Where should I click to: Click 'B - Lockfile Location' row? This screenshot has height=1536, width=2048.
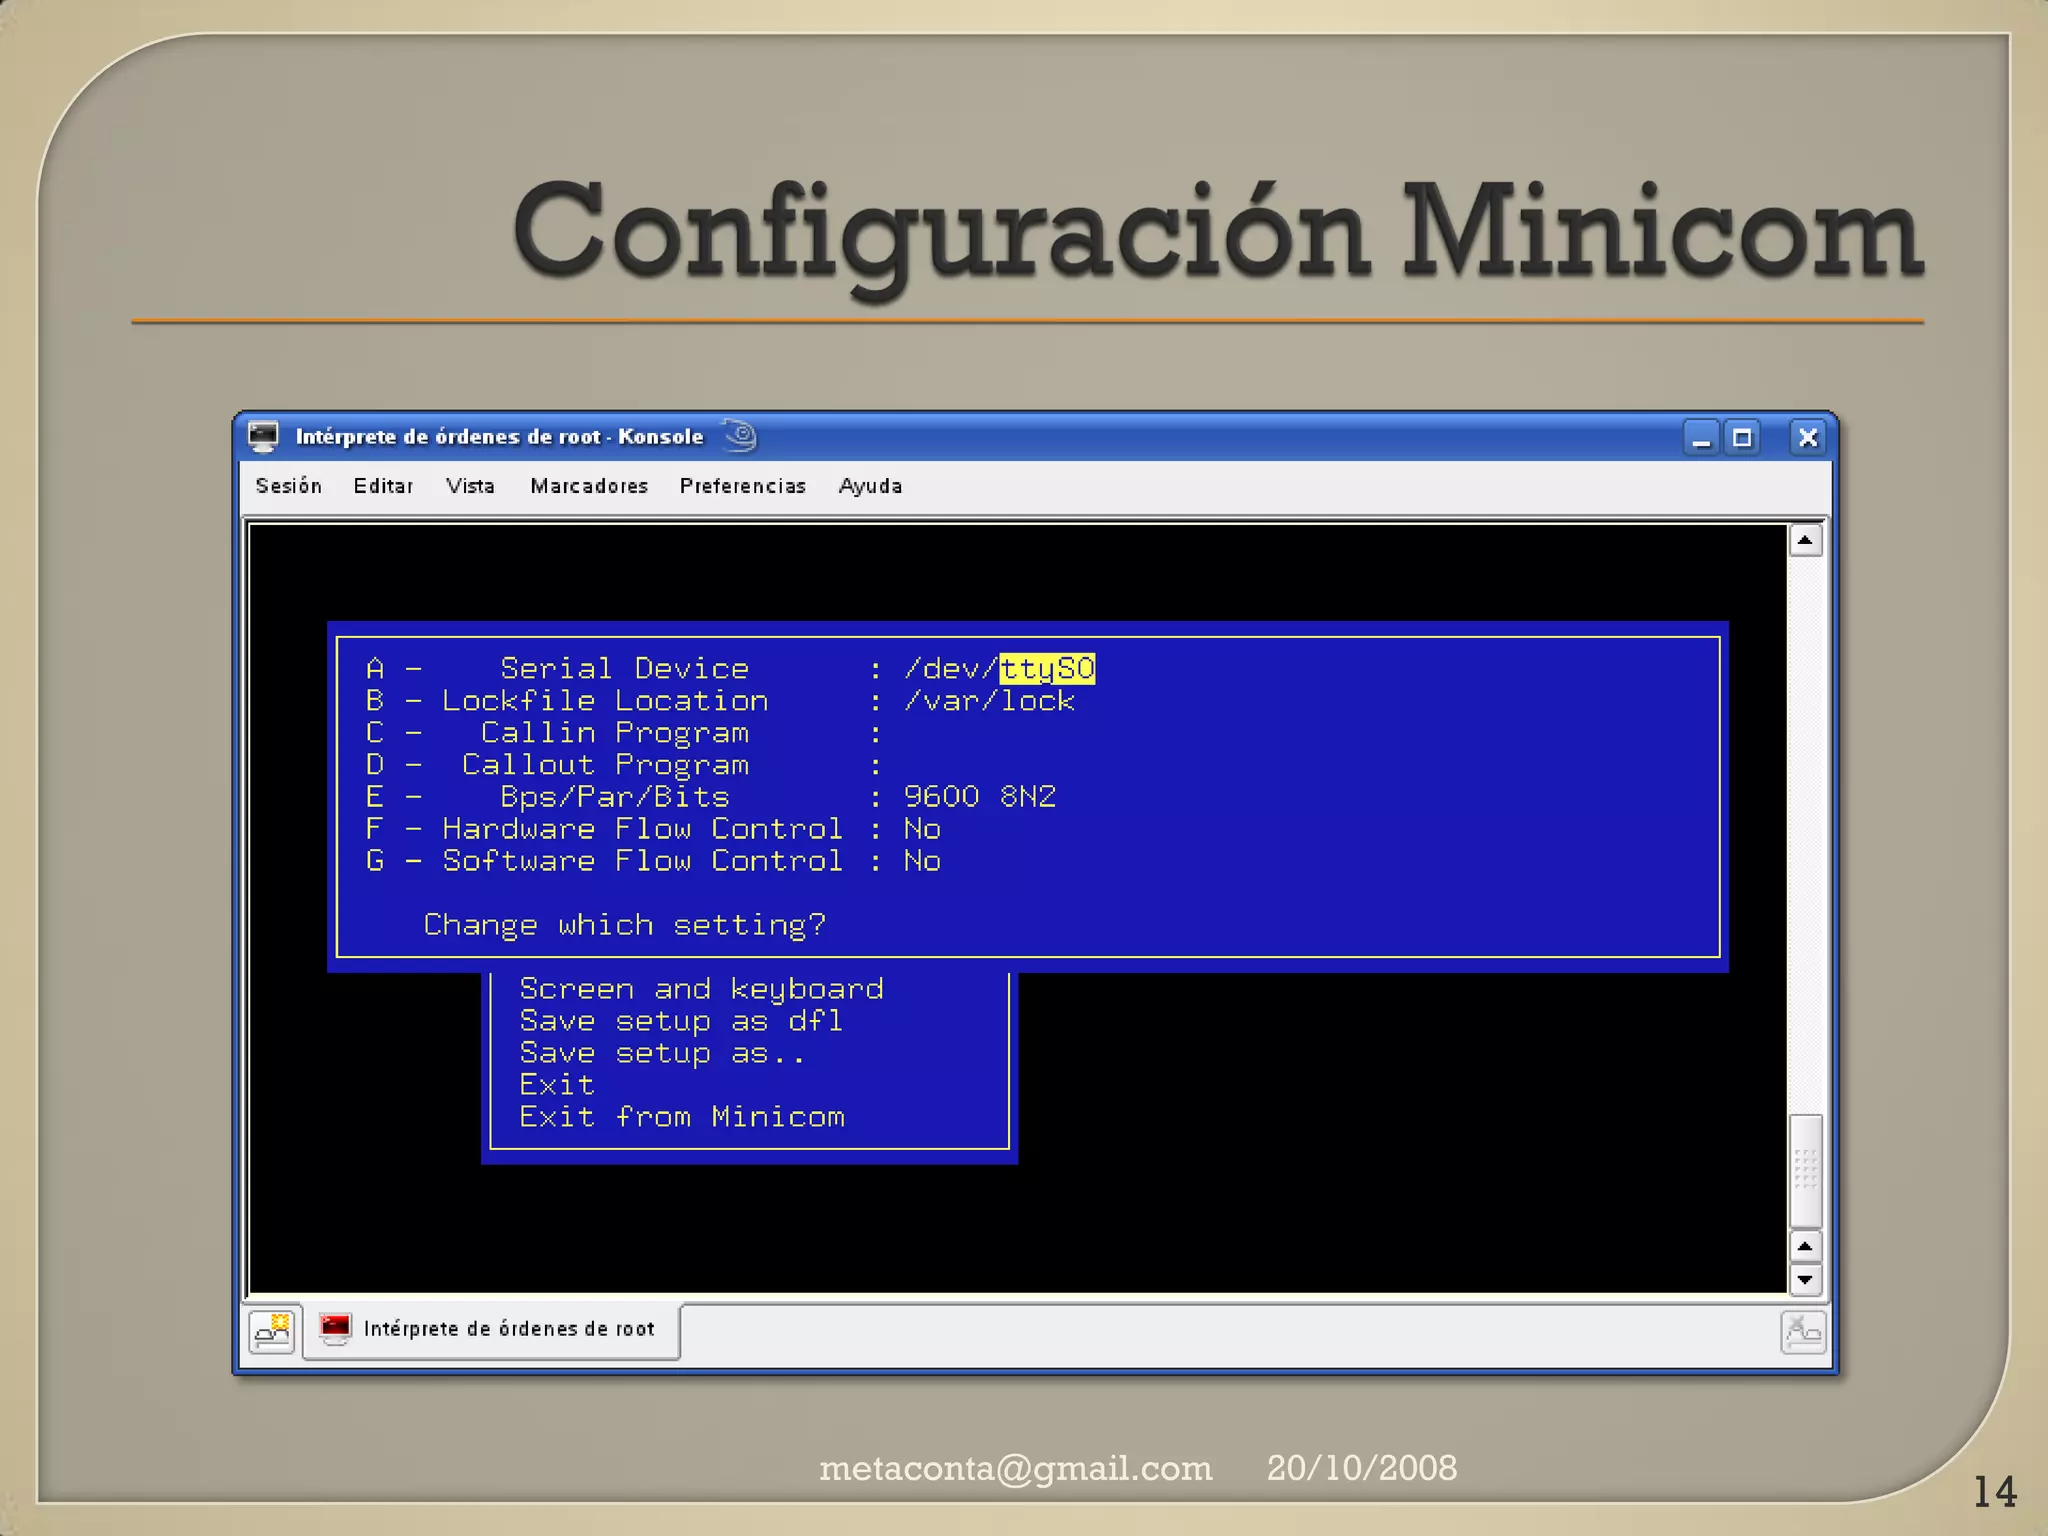(721, 700)
